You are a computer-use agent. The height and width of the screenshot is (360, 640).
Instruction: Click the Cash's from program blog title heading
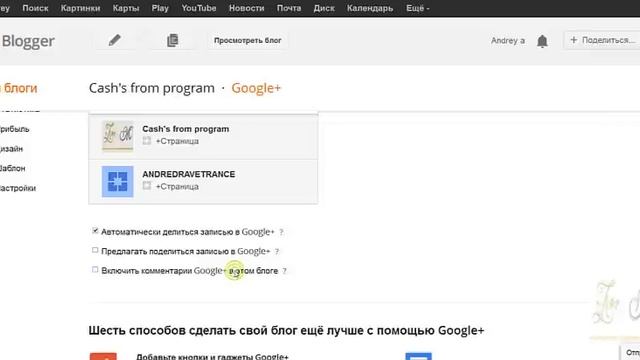point(152,88)
